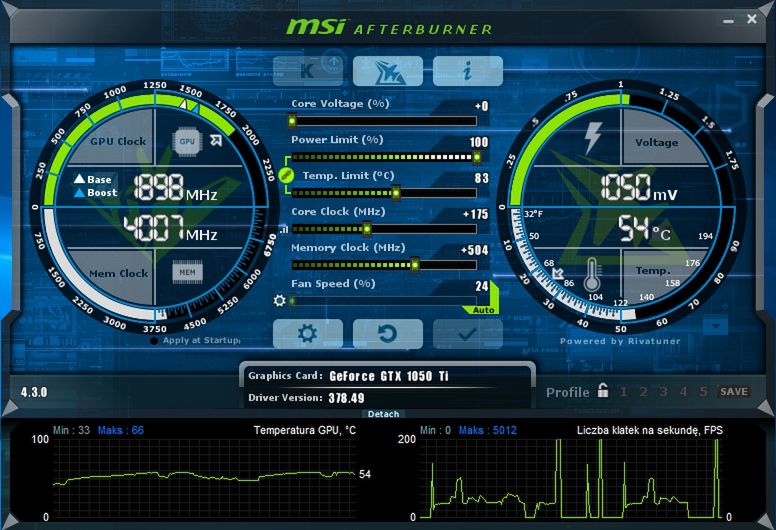
Task: Click the Temp. gauge label
Action: [653, 271]
